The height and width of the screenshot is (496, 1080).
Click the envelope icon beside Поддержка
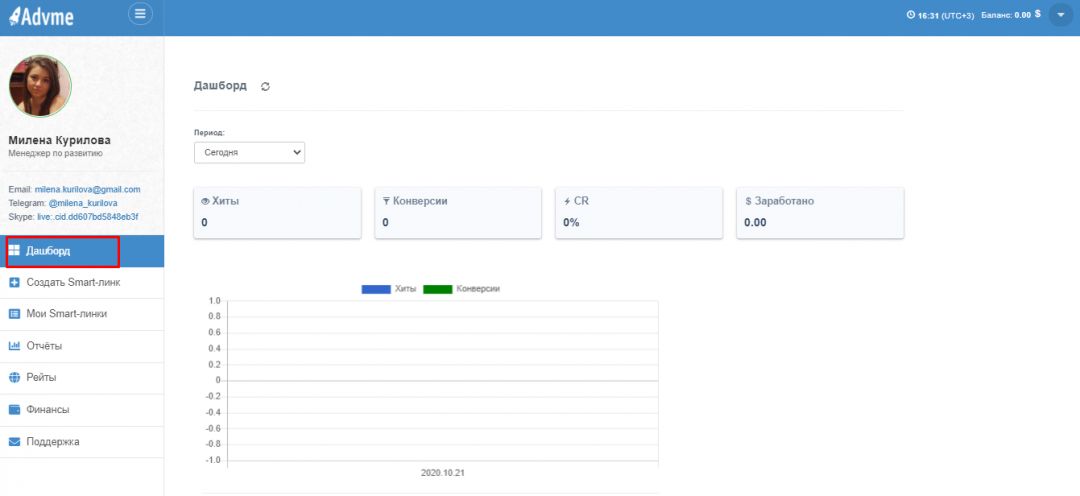[x=14, y=442]
